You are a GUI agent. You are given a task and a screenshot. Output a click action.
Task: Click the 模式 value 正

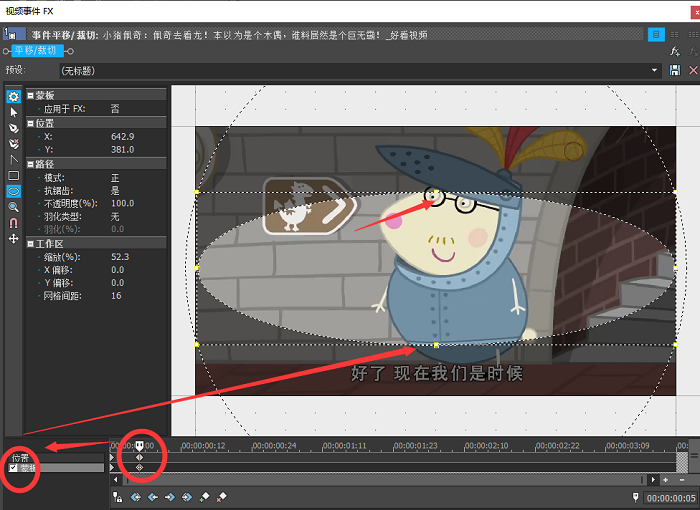click(115, 177)
